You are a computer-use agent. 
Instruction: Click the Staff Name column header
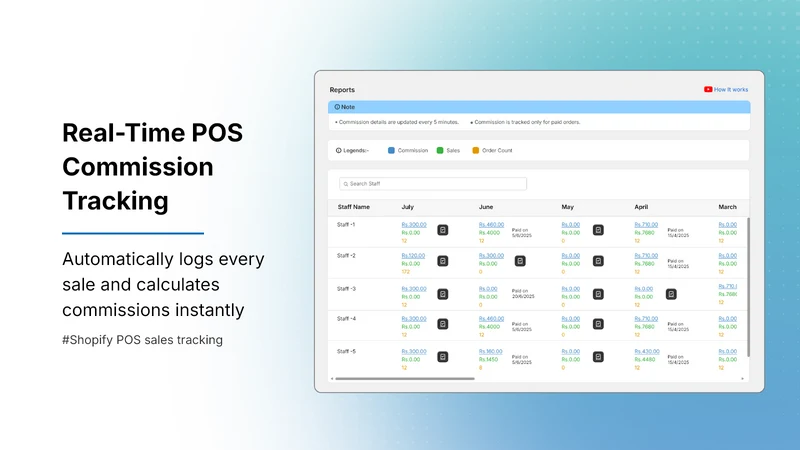coord(354,207)
